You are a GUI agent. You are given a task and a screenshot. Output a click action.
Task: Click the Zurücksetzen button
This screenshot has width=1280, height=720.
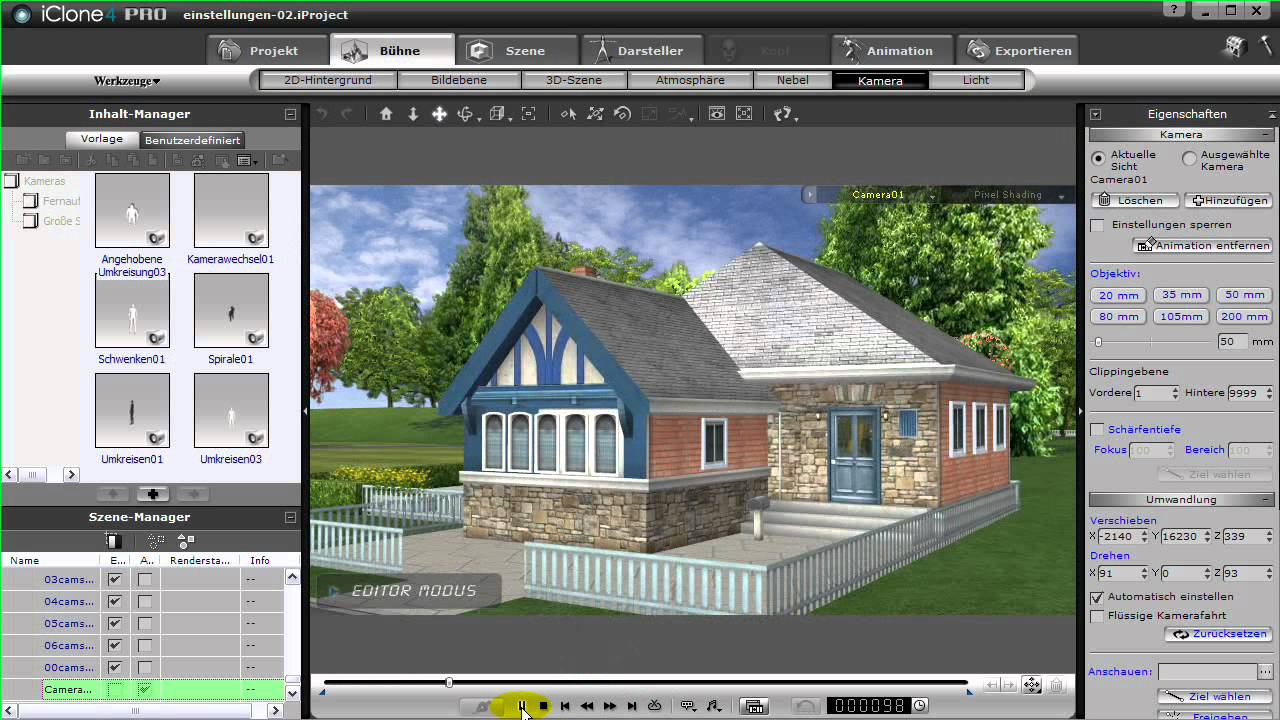tap(1218, 635)
